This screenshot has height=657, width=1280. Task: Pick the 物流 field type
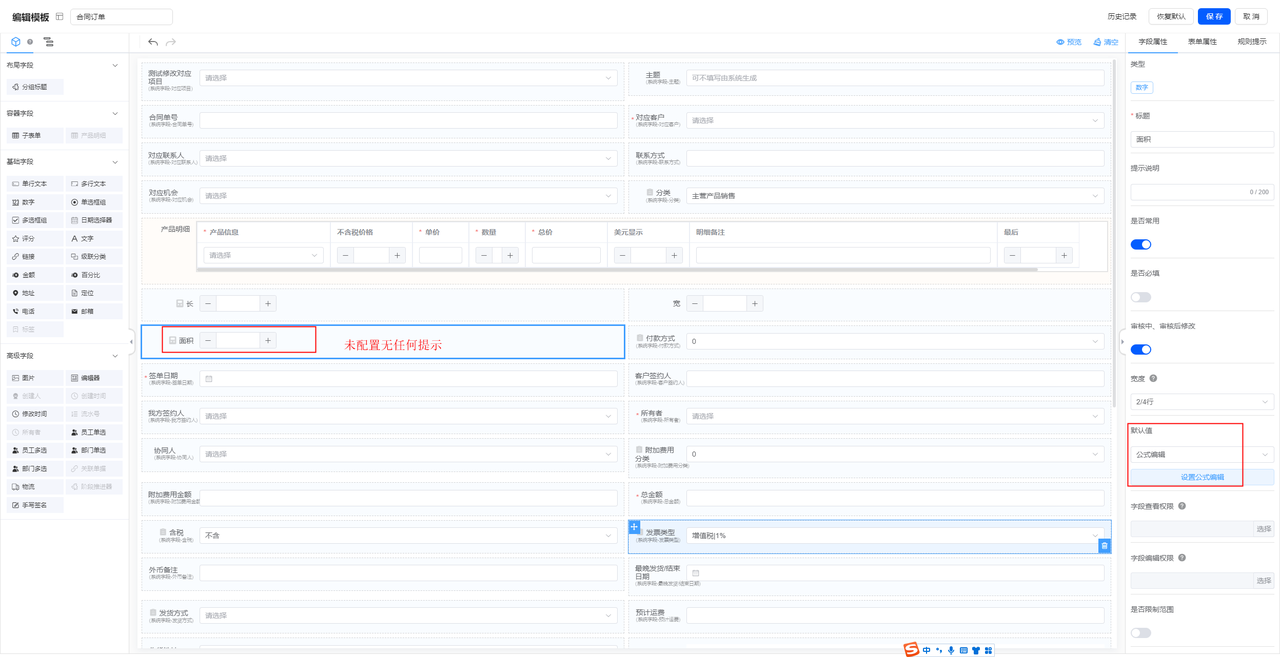click(35, 487)
